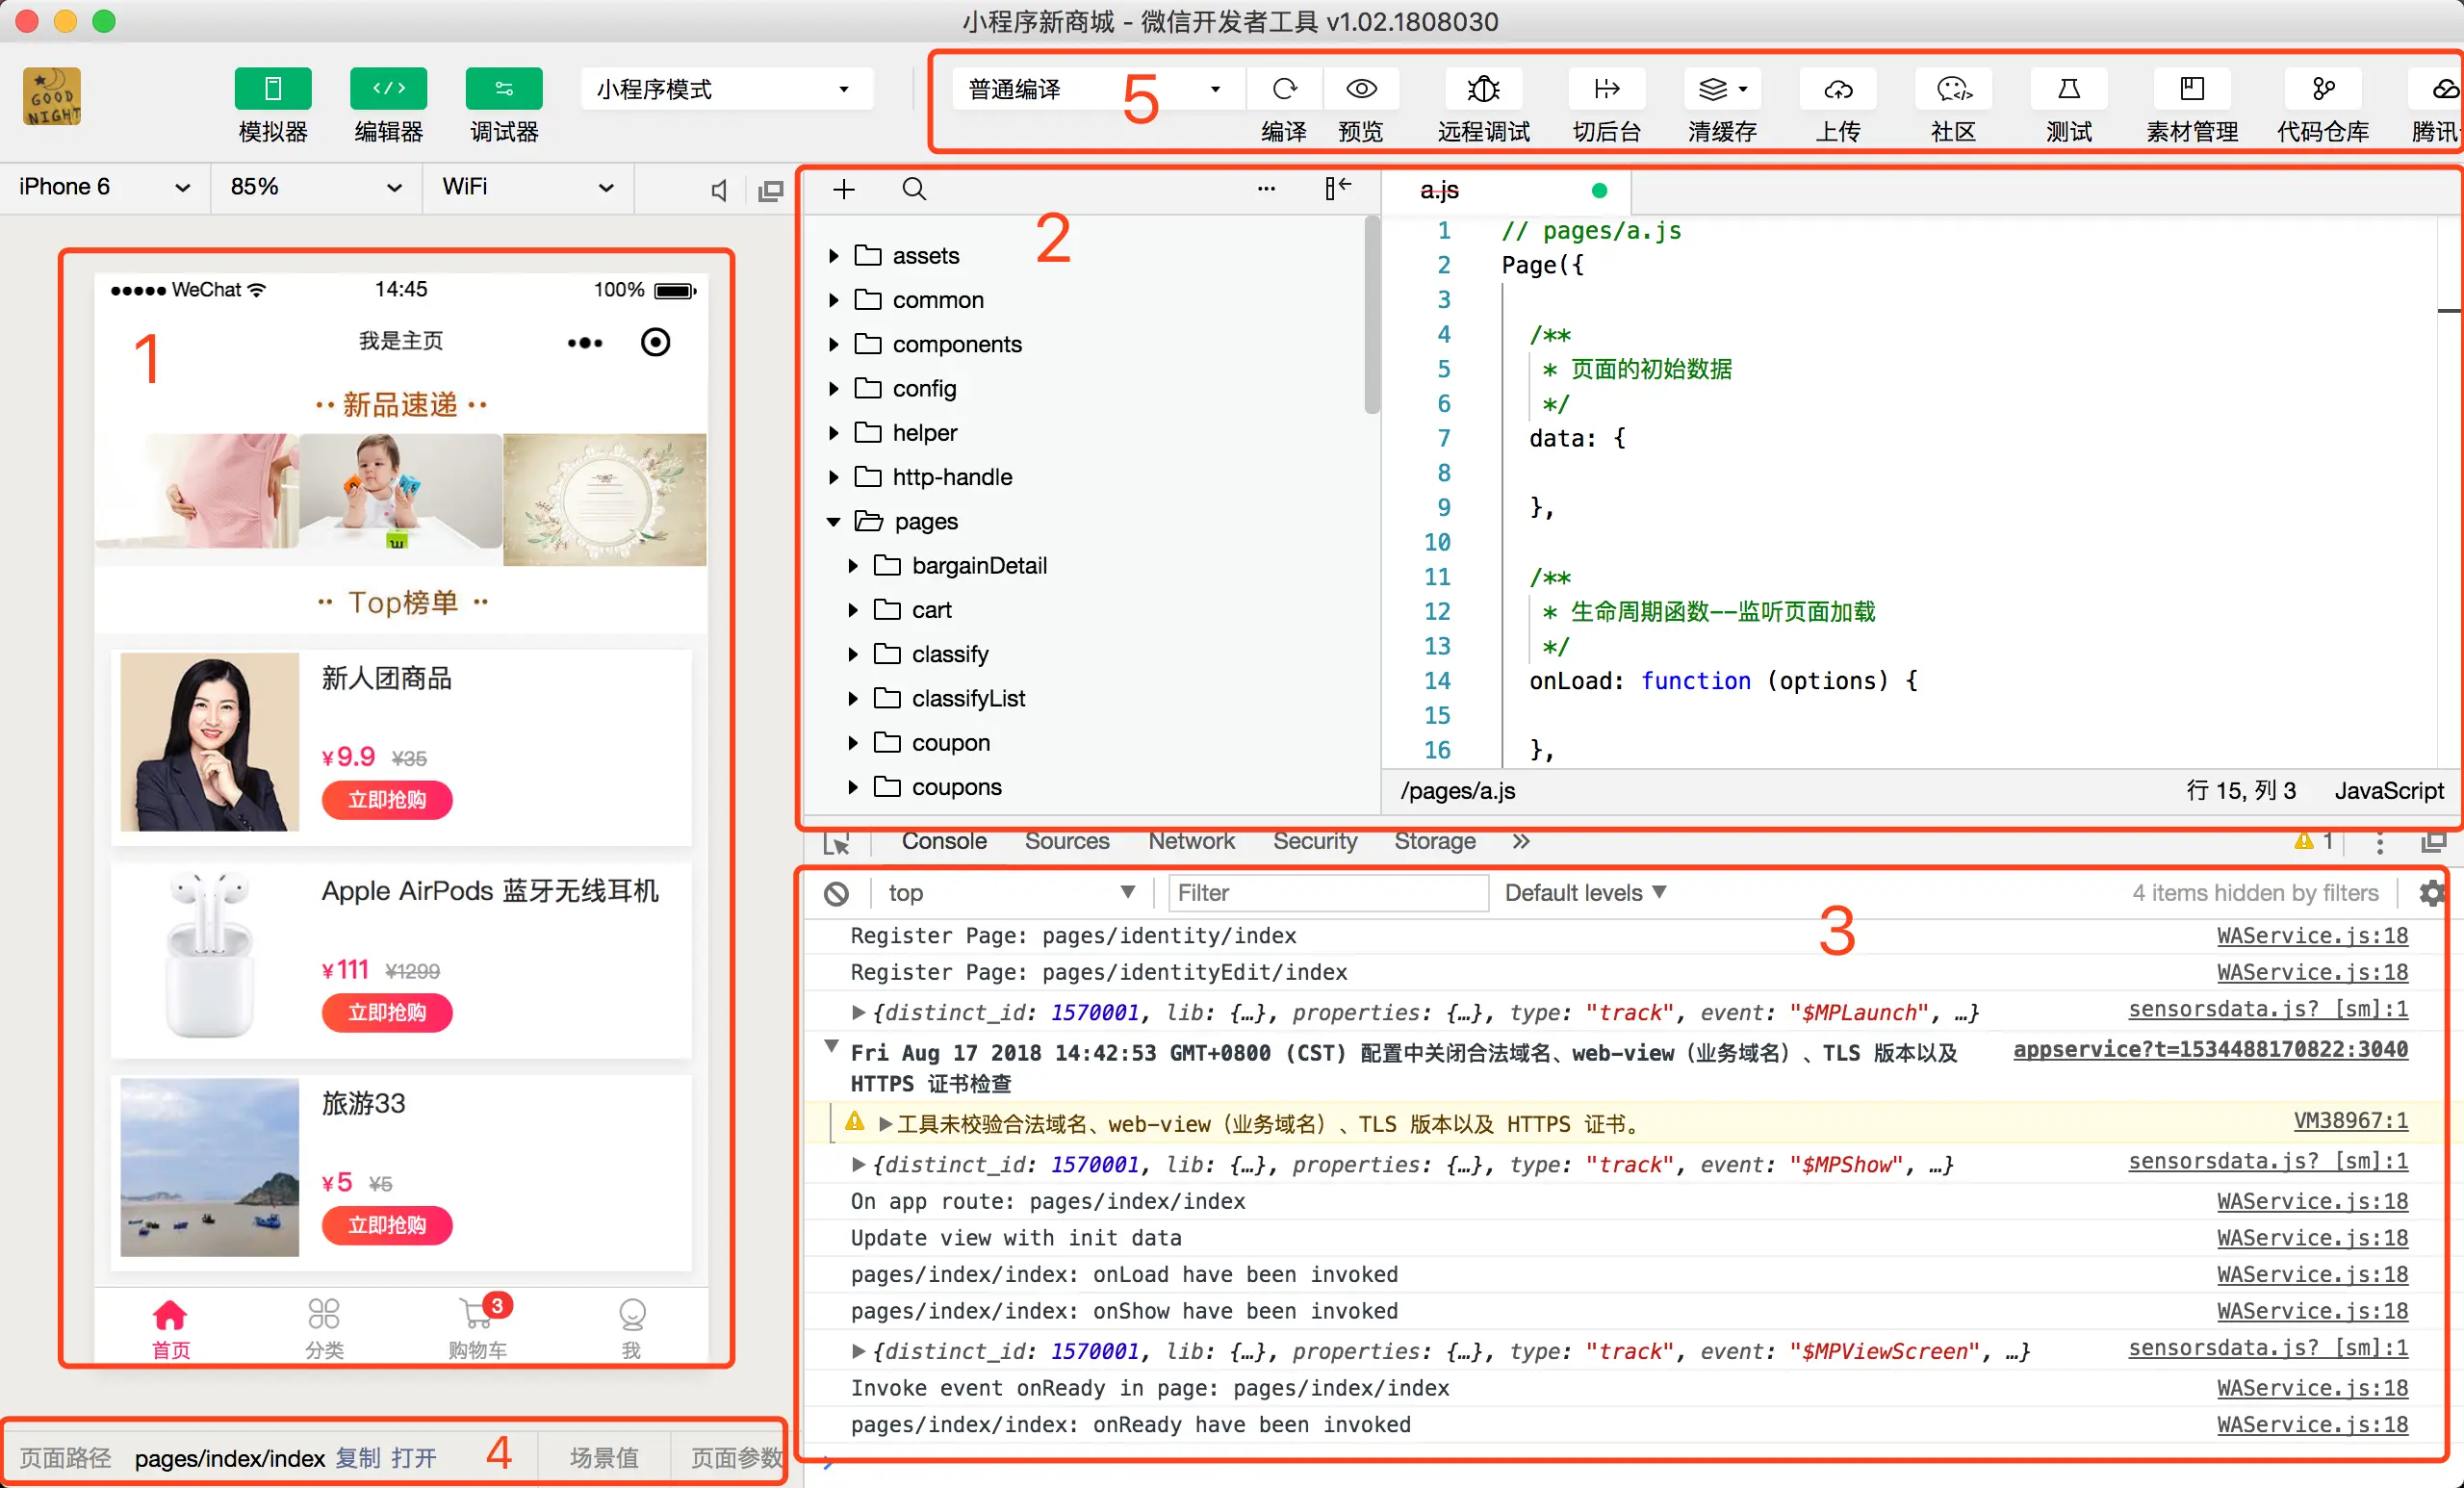Open the code repository icon

2322,89
